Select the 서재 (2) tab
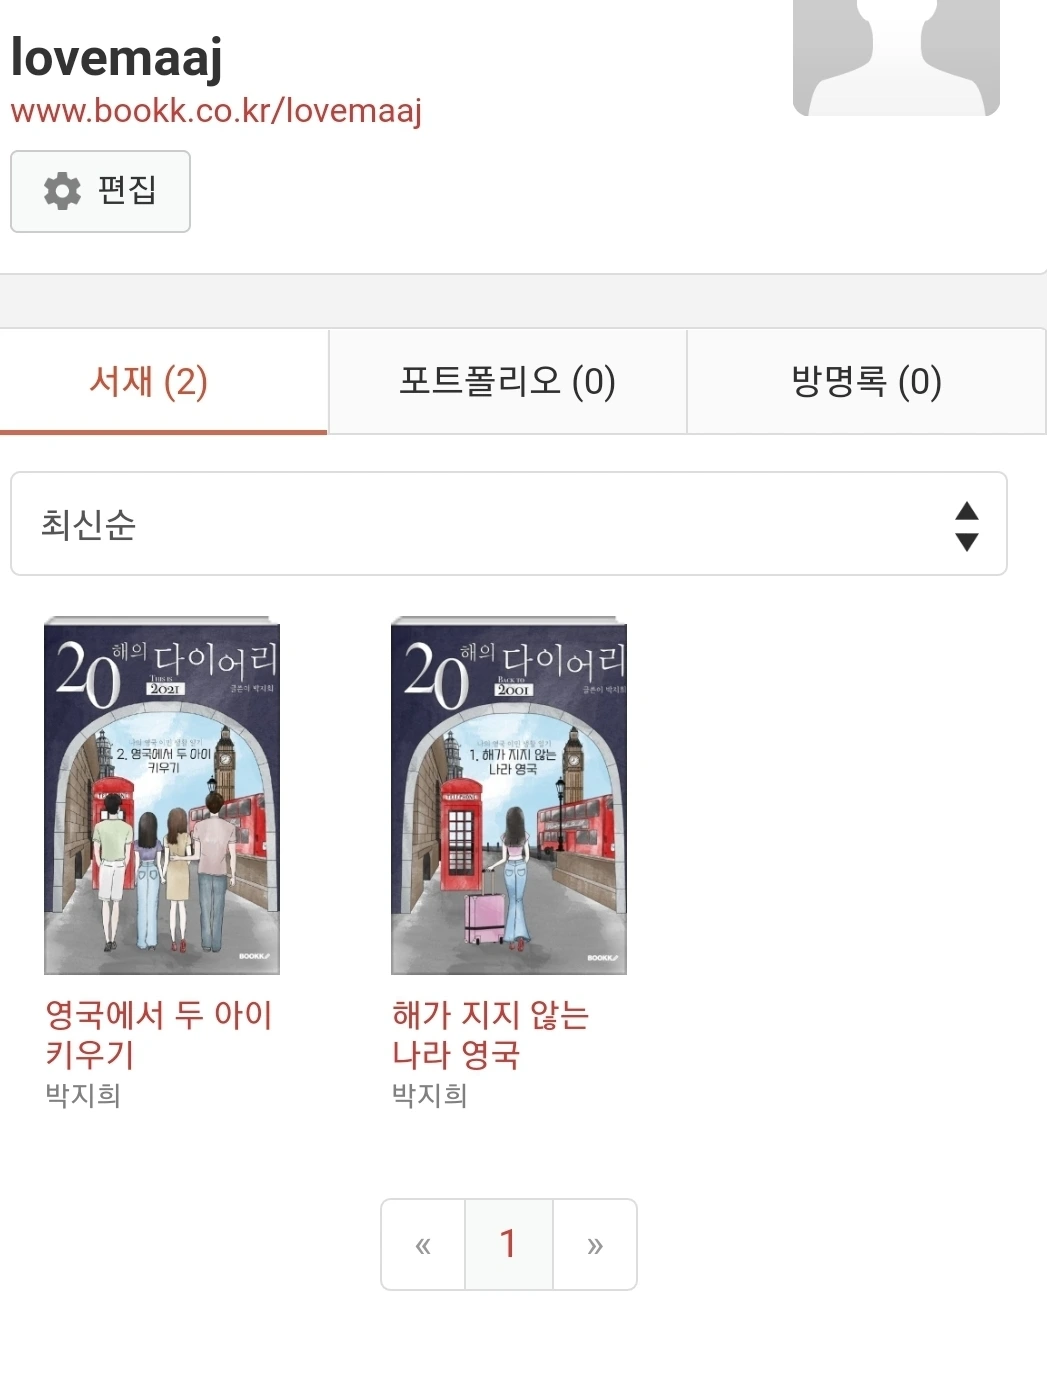Viewport: 1047px width, 1399px height. (x=148, y=382)
